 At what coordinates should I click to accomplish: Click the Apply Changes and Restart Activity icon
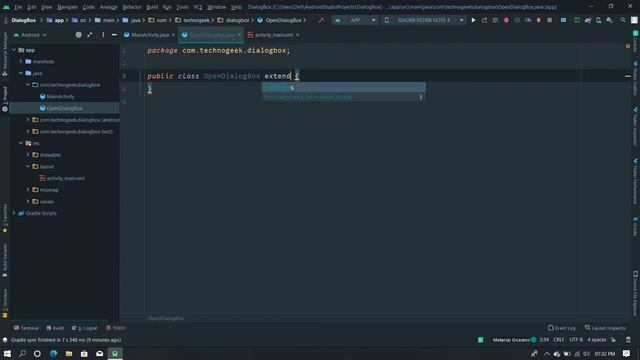coord(484,20)
